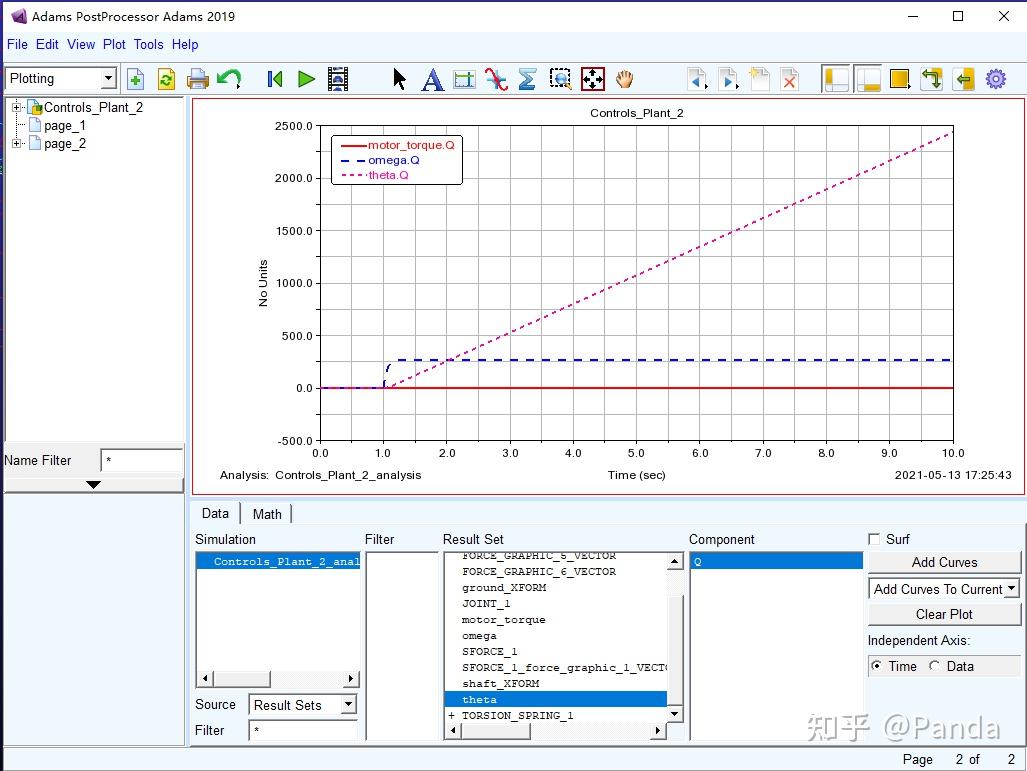This screenshot has height=771, width=1027.
Task: Click the Add Curves button
Action: [944, 562]
